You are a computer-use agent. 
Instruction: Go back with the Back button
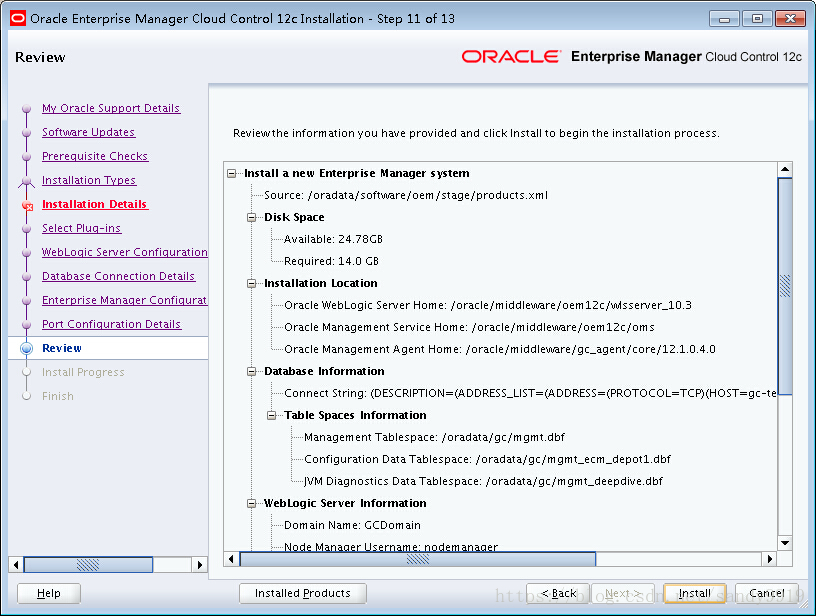pos(558,593)
